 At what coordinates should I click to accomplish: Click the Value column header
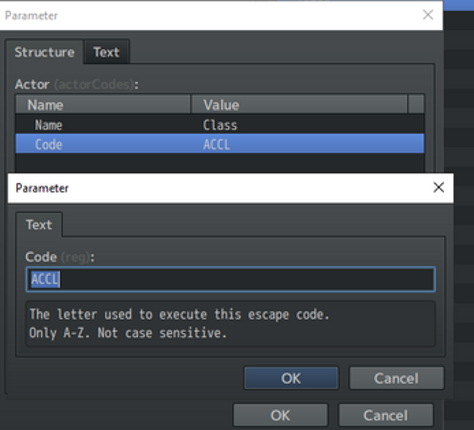click(x=299, y=105)
